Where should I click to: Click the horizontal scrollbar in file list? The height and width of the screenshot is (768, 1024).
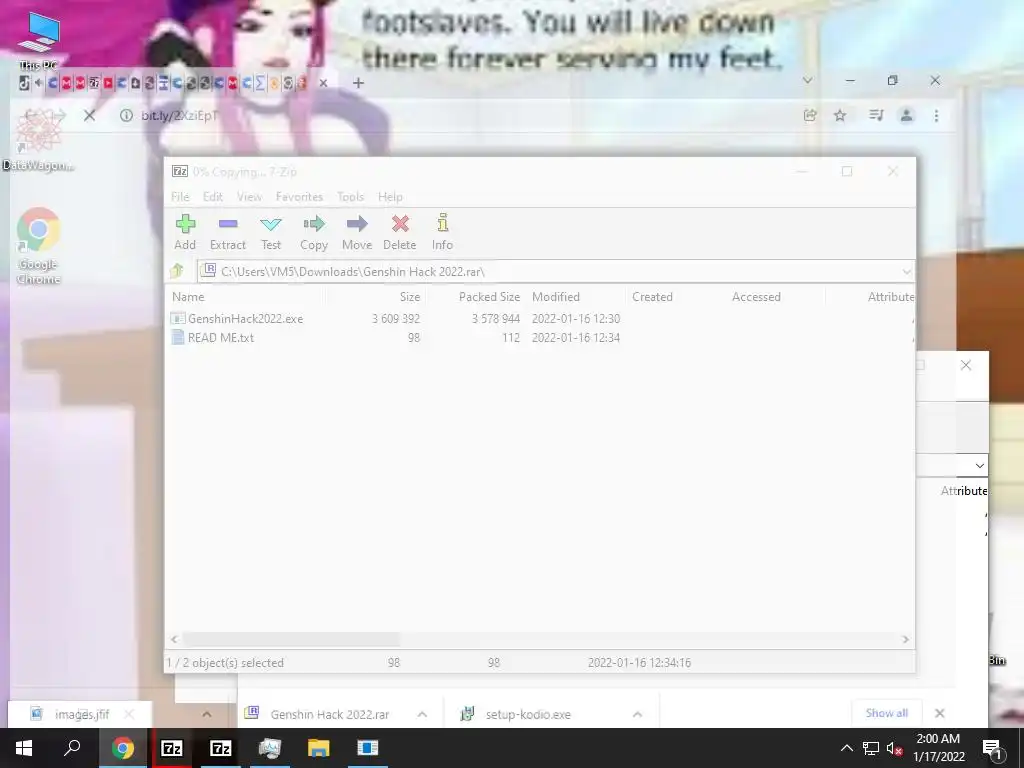(x=291, y=639)
